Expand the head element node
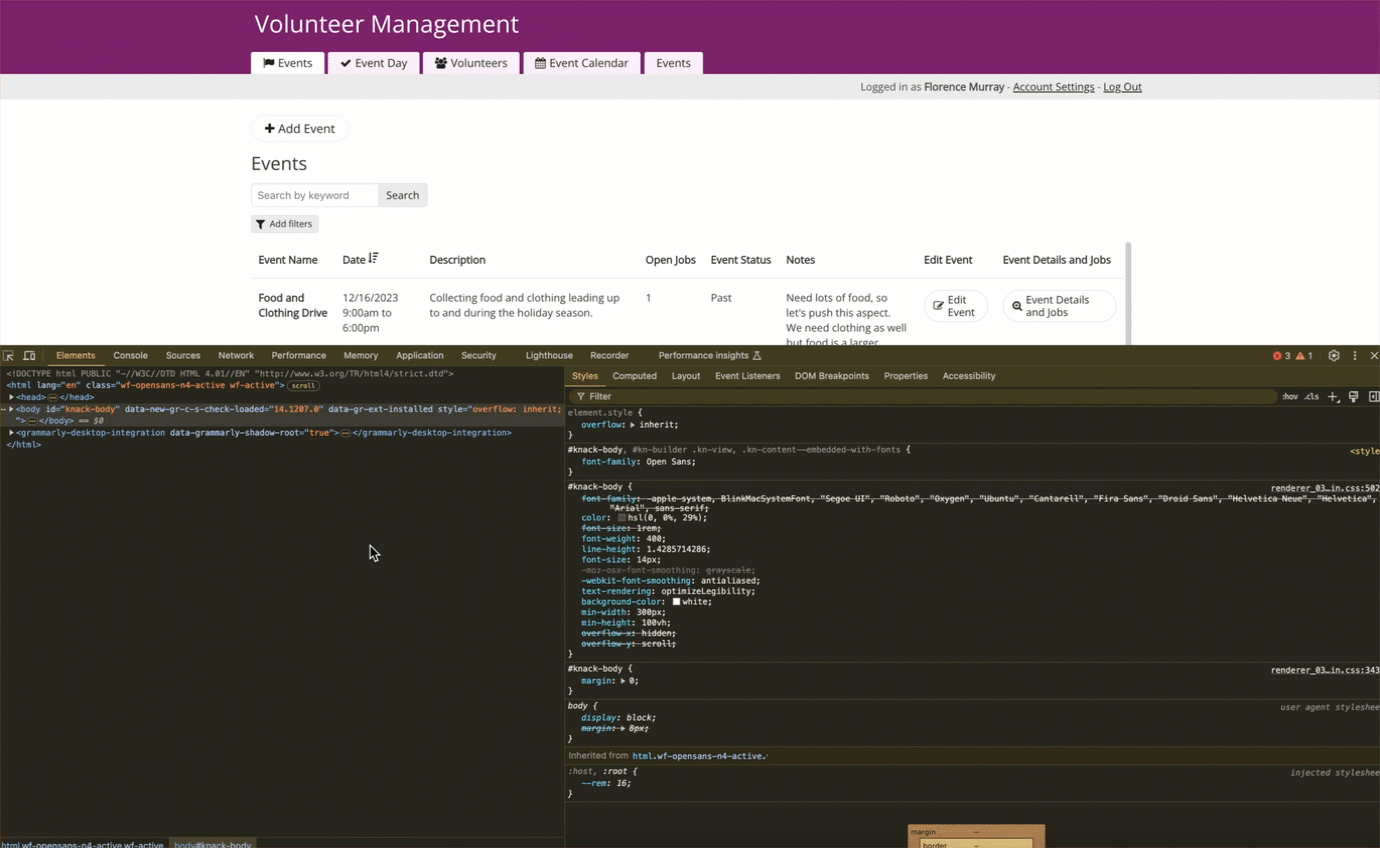1380x848 pixels. [x=11, y=397]
